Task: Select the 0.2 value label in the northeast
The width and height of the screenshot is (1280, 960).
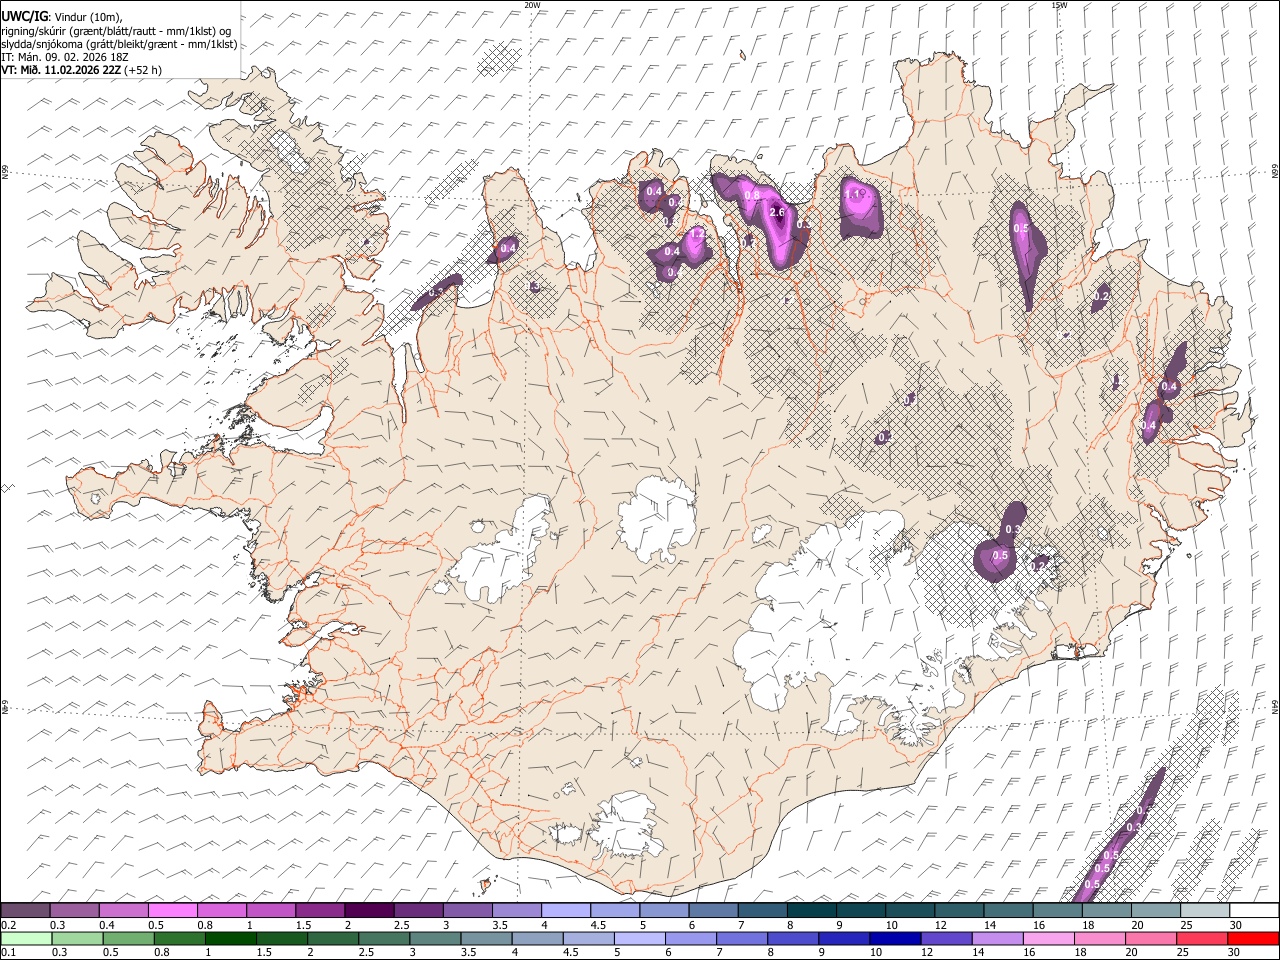Action: click(x=1101, y=296)
